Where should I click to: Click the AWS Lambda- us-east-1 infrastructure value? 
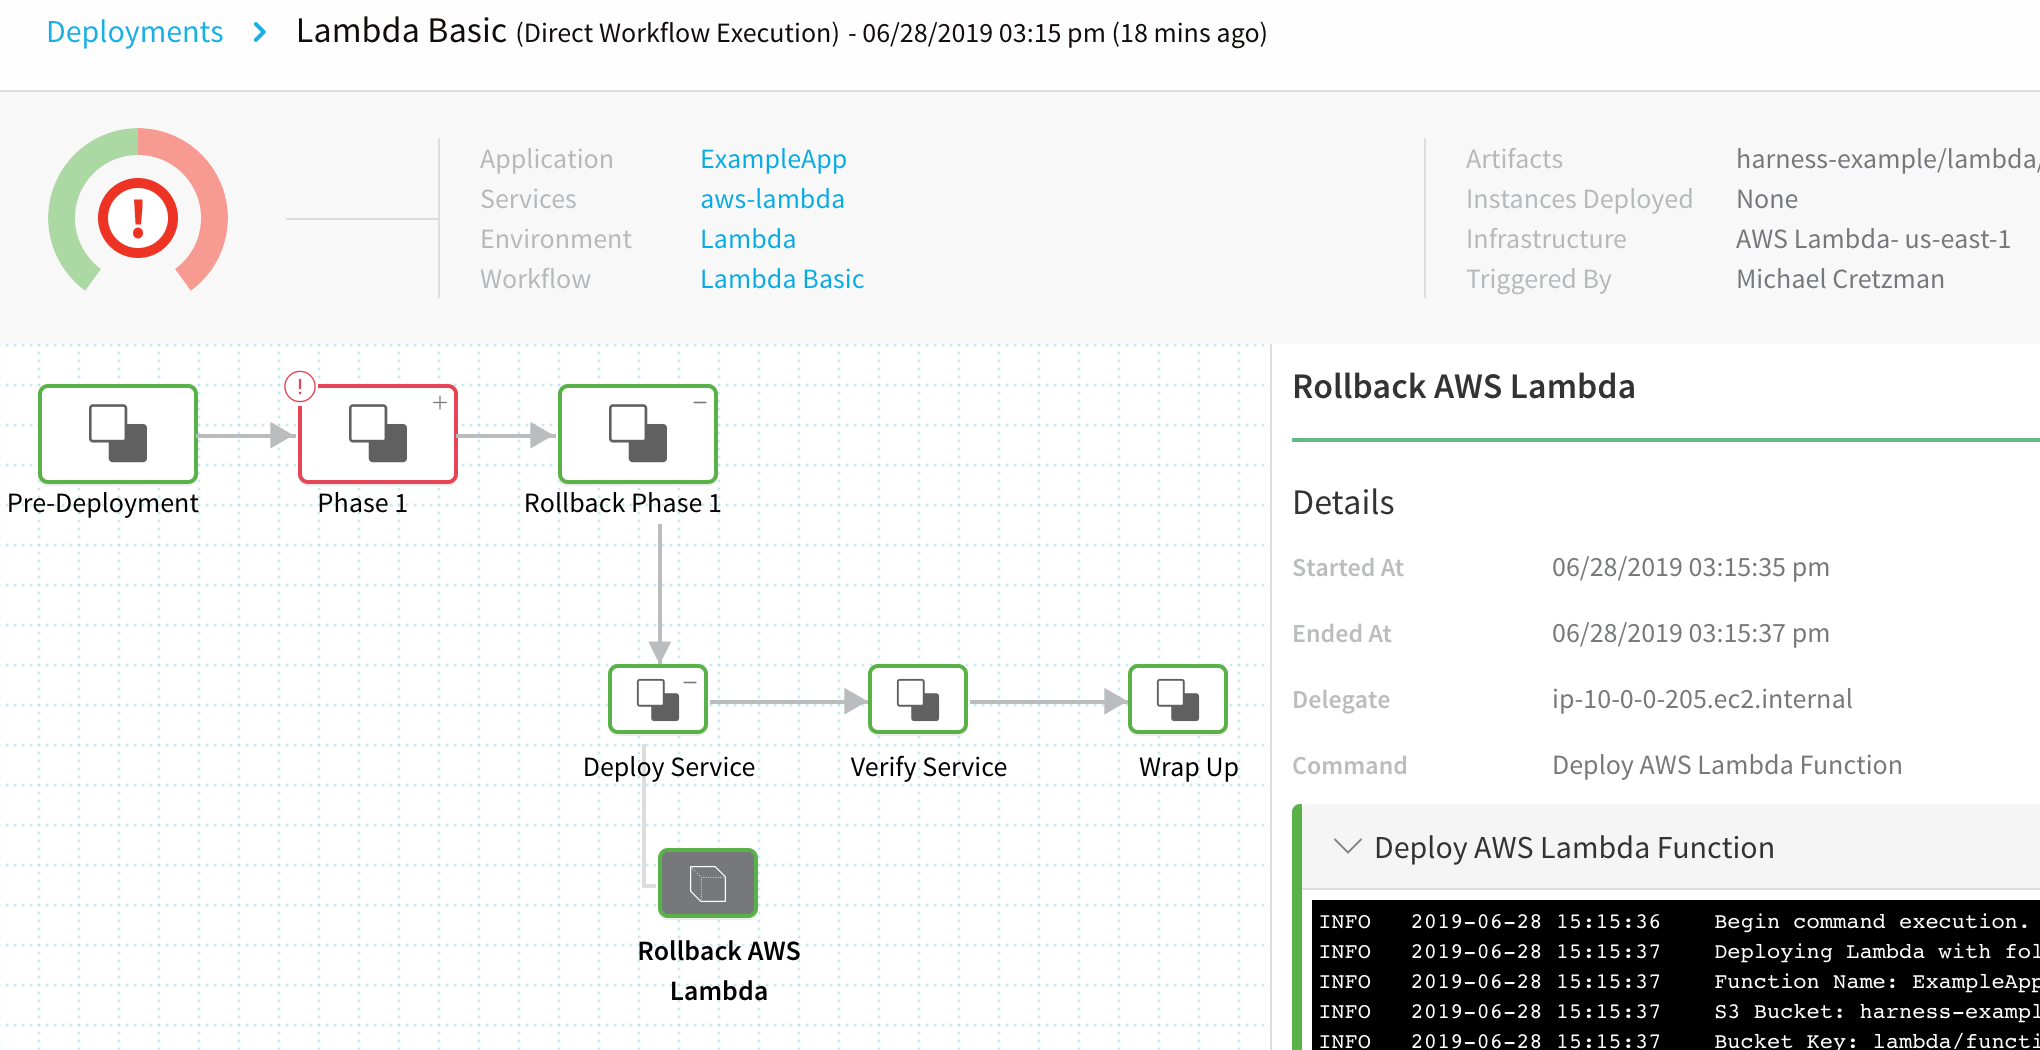tap(1873, 239)
